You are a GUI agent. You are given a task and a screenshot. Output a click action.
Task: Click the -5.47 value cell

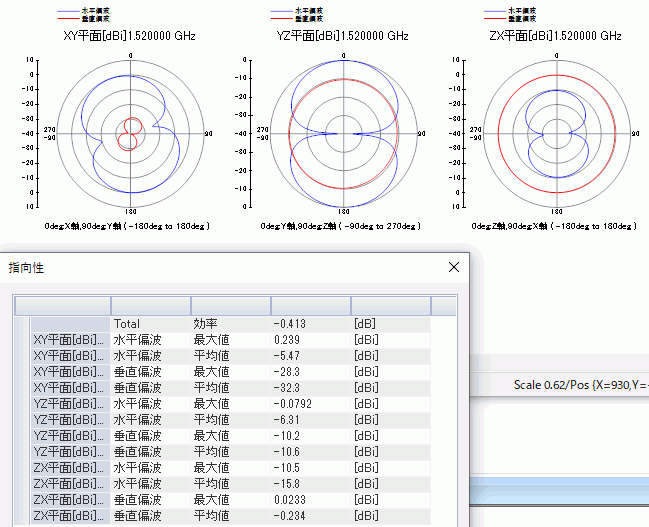pyautogui.click(x=310, y=356)
